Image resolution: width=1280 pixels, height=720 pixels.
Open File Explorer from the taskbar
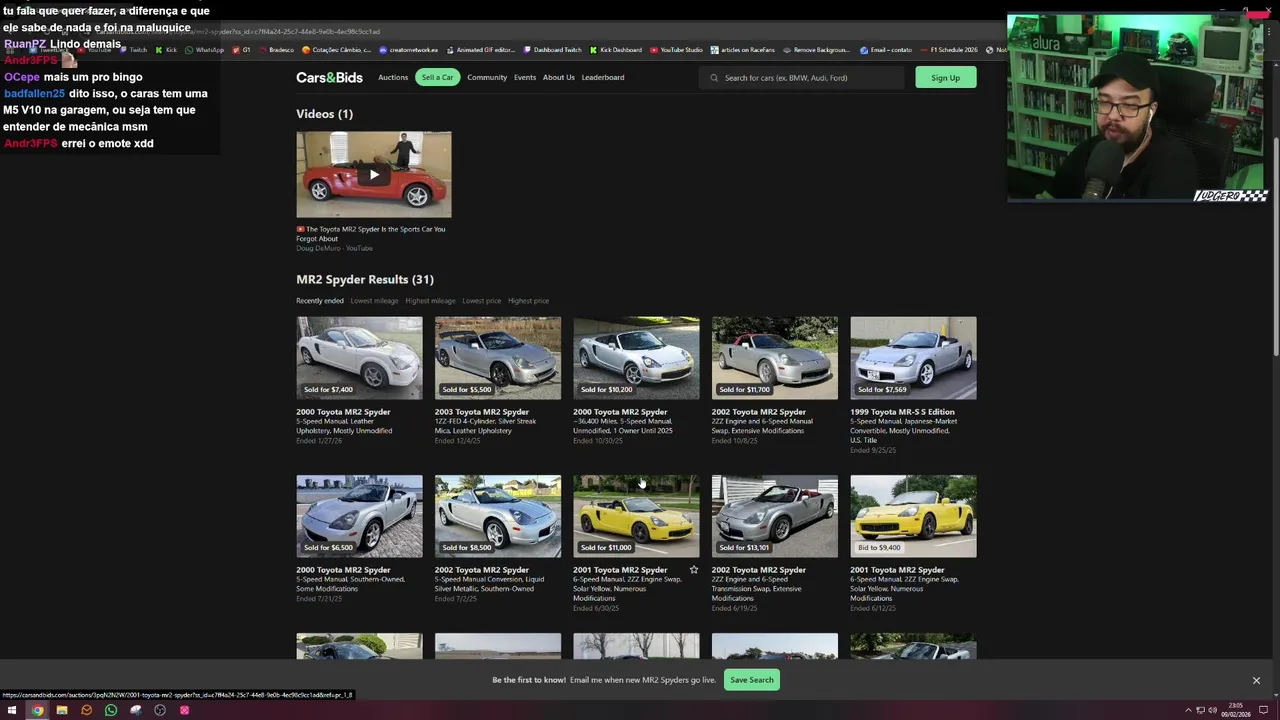(x=61, y=710)
